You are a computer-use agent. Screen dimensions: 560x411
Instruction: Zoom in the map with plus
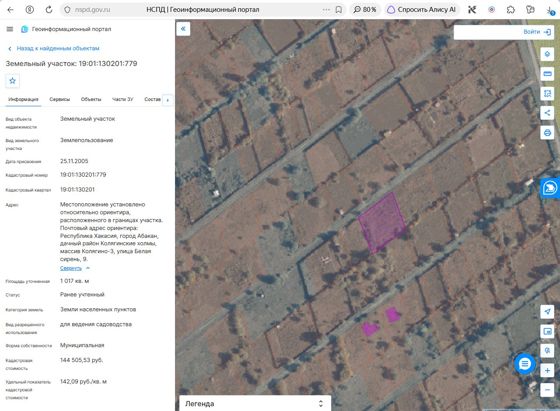click(x=547, y=370)
